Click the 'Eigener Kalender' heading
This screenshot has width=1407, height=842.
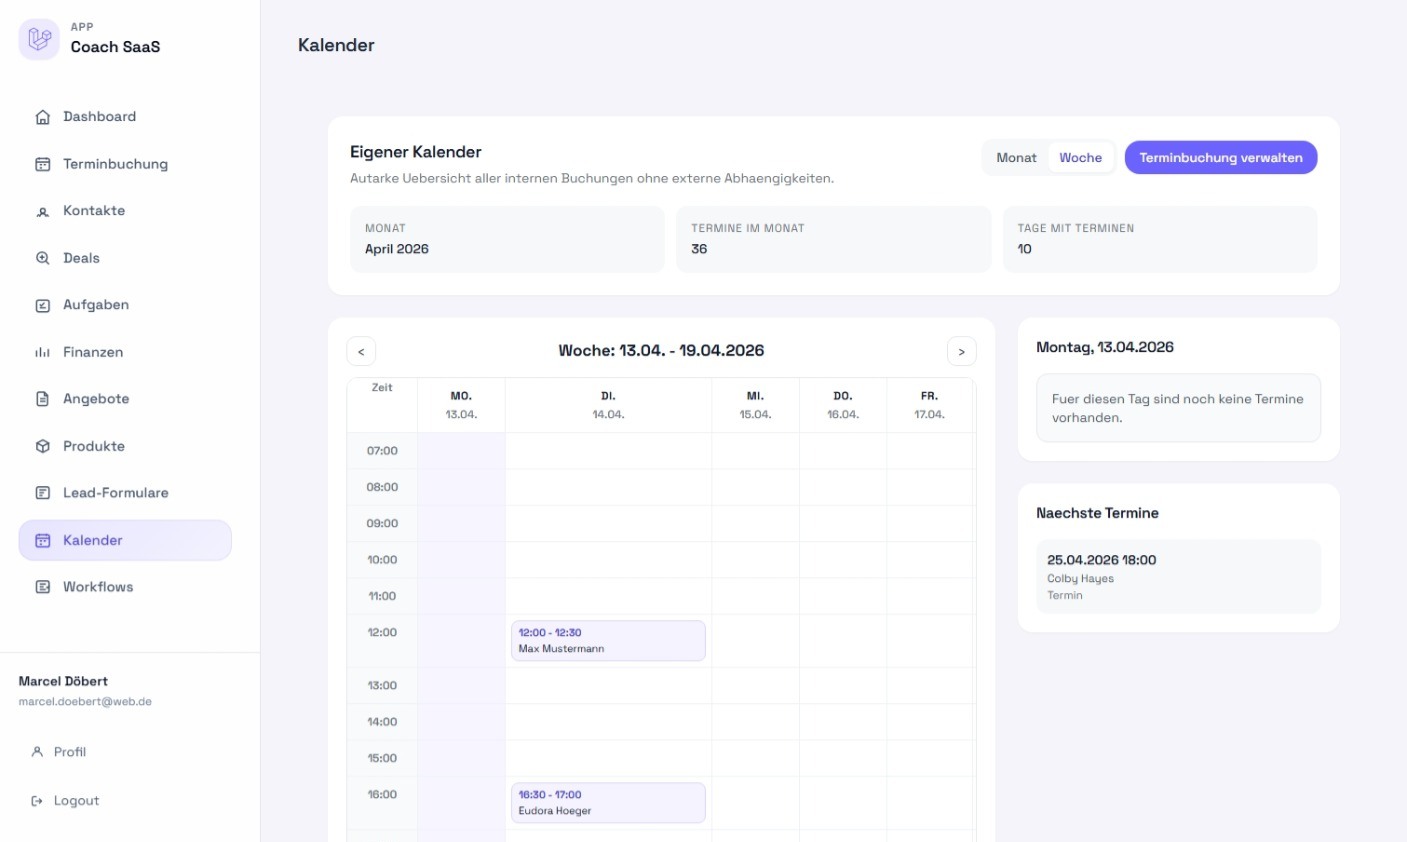coord(416,152)
